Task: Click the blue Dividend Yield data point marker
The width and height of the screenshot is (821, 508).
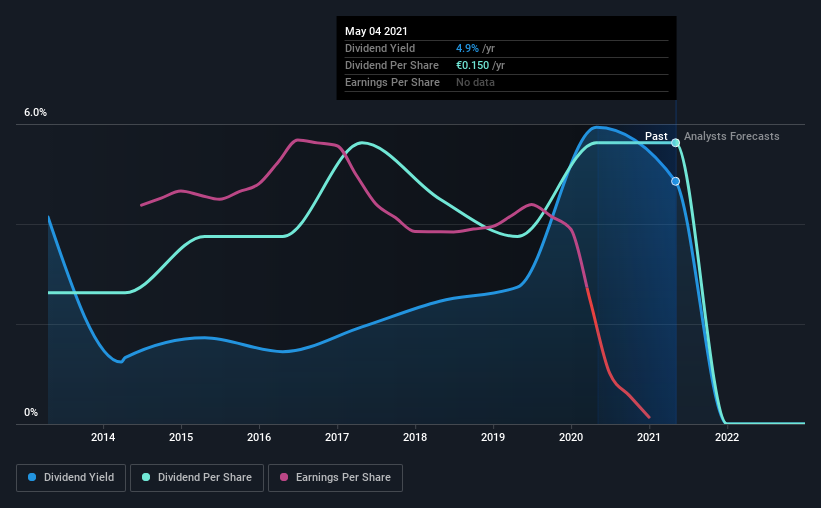Action: [x=675, y=181]
